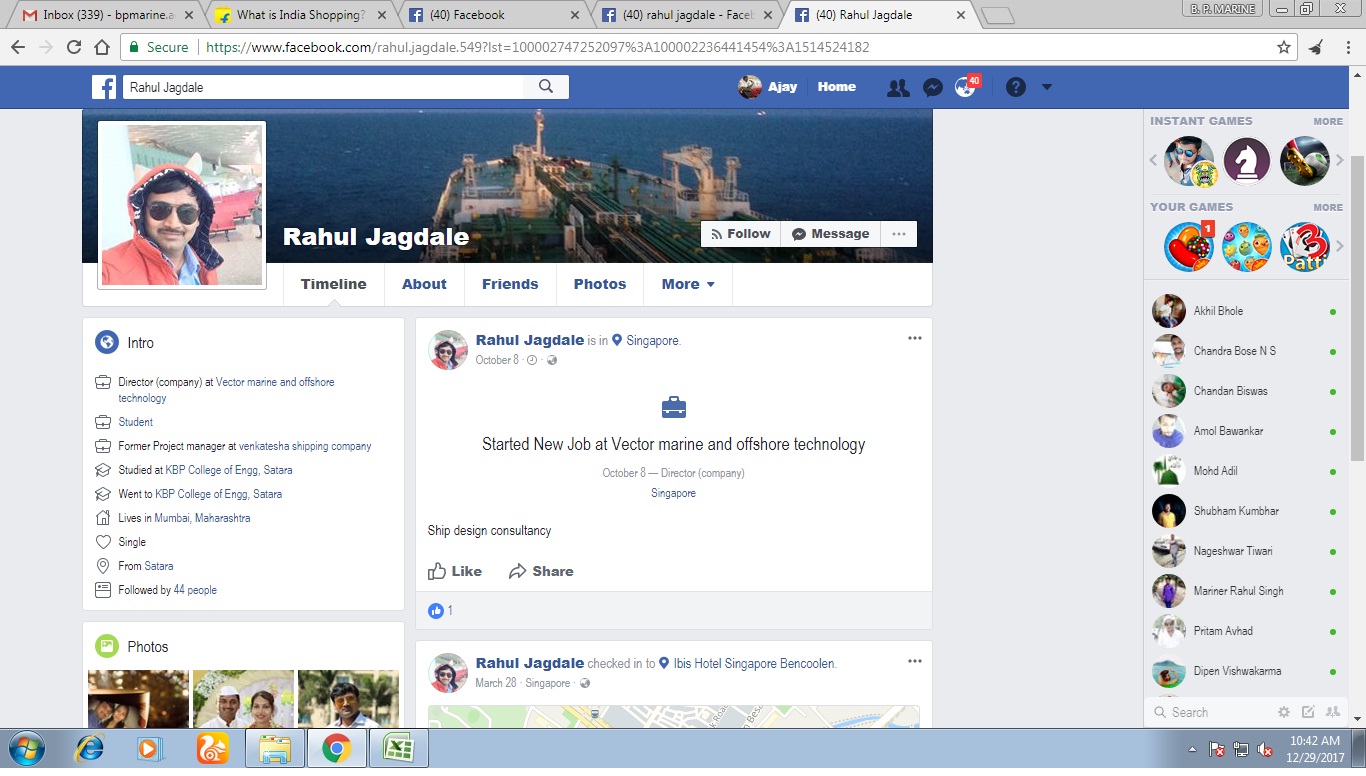Click the football instant game icon

point(1305,161)
